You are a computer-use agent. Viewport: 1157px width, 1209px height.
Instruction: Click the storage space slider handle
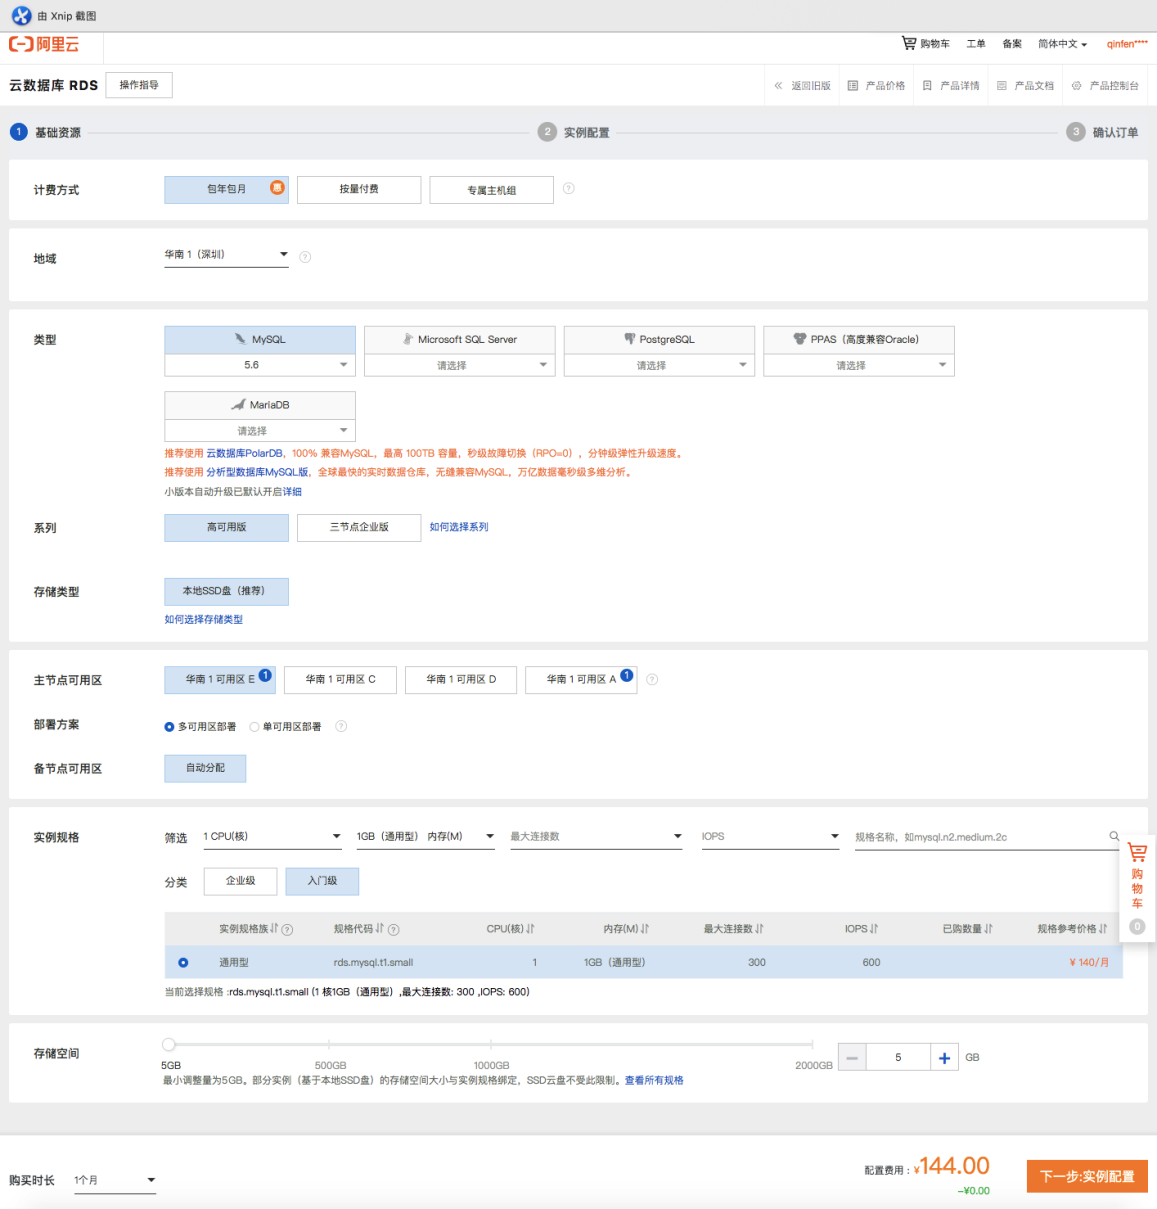pos(169,1045)
